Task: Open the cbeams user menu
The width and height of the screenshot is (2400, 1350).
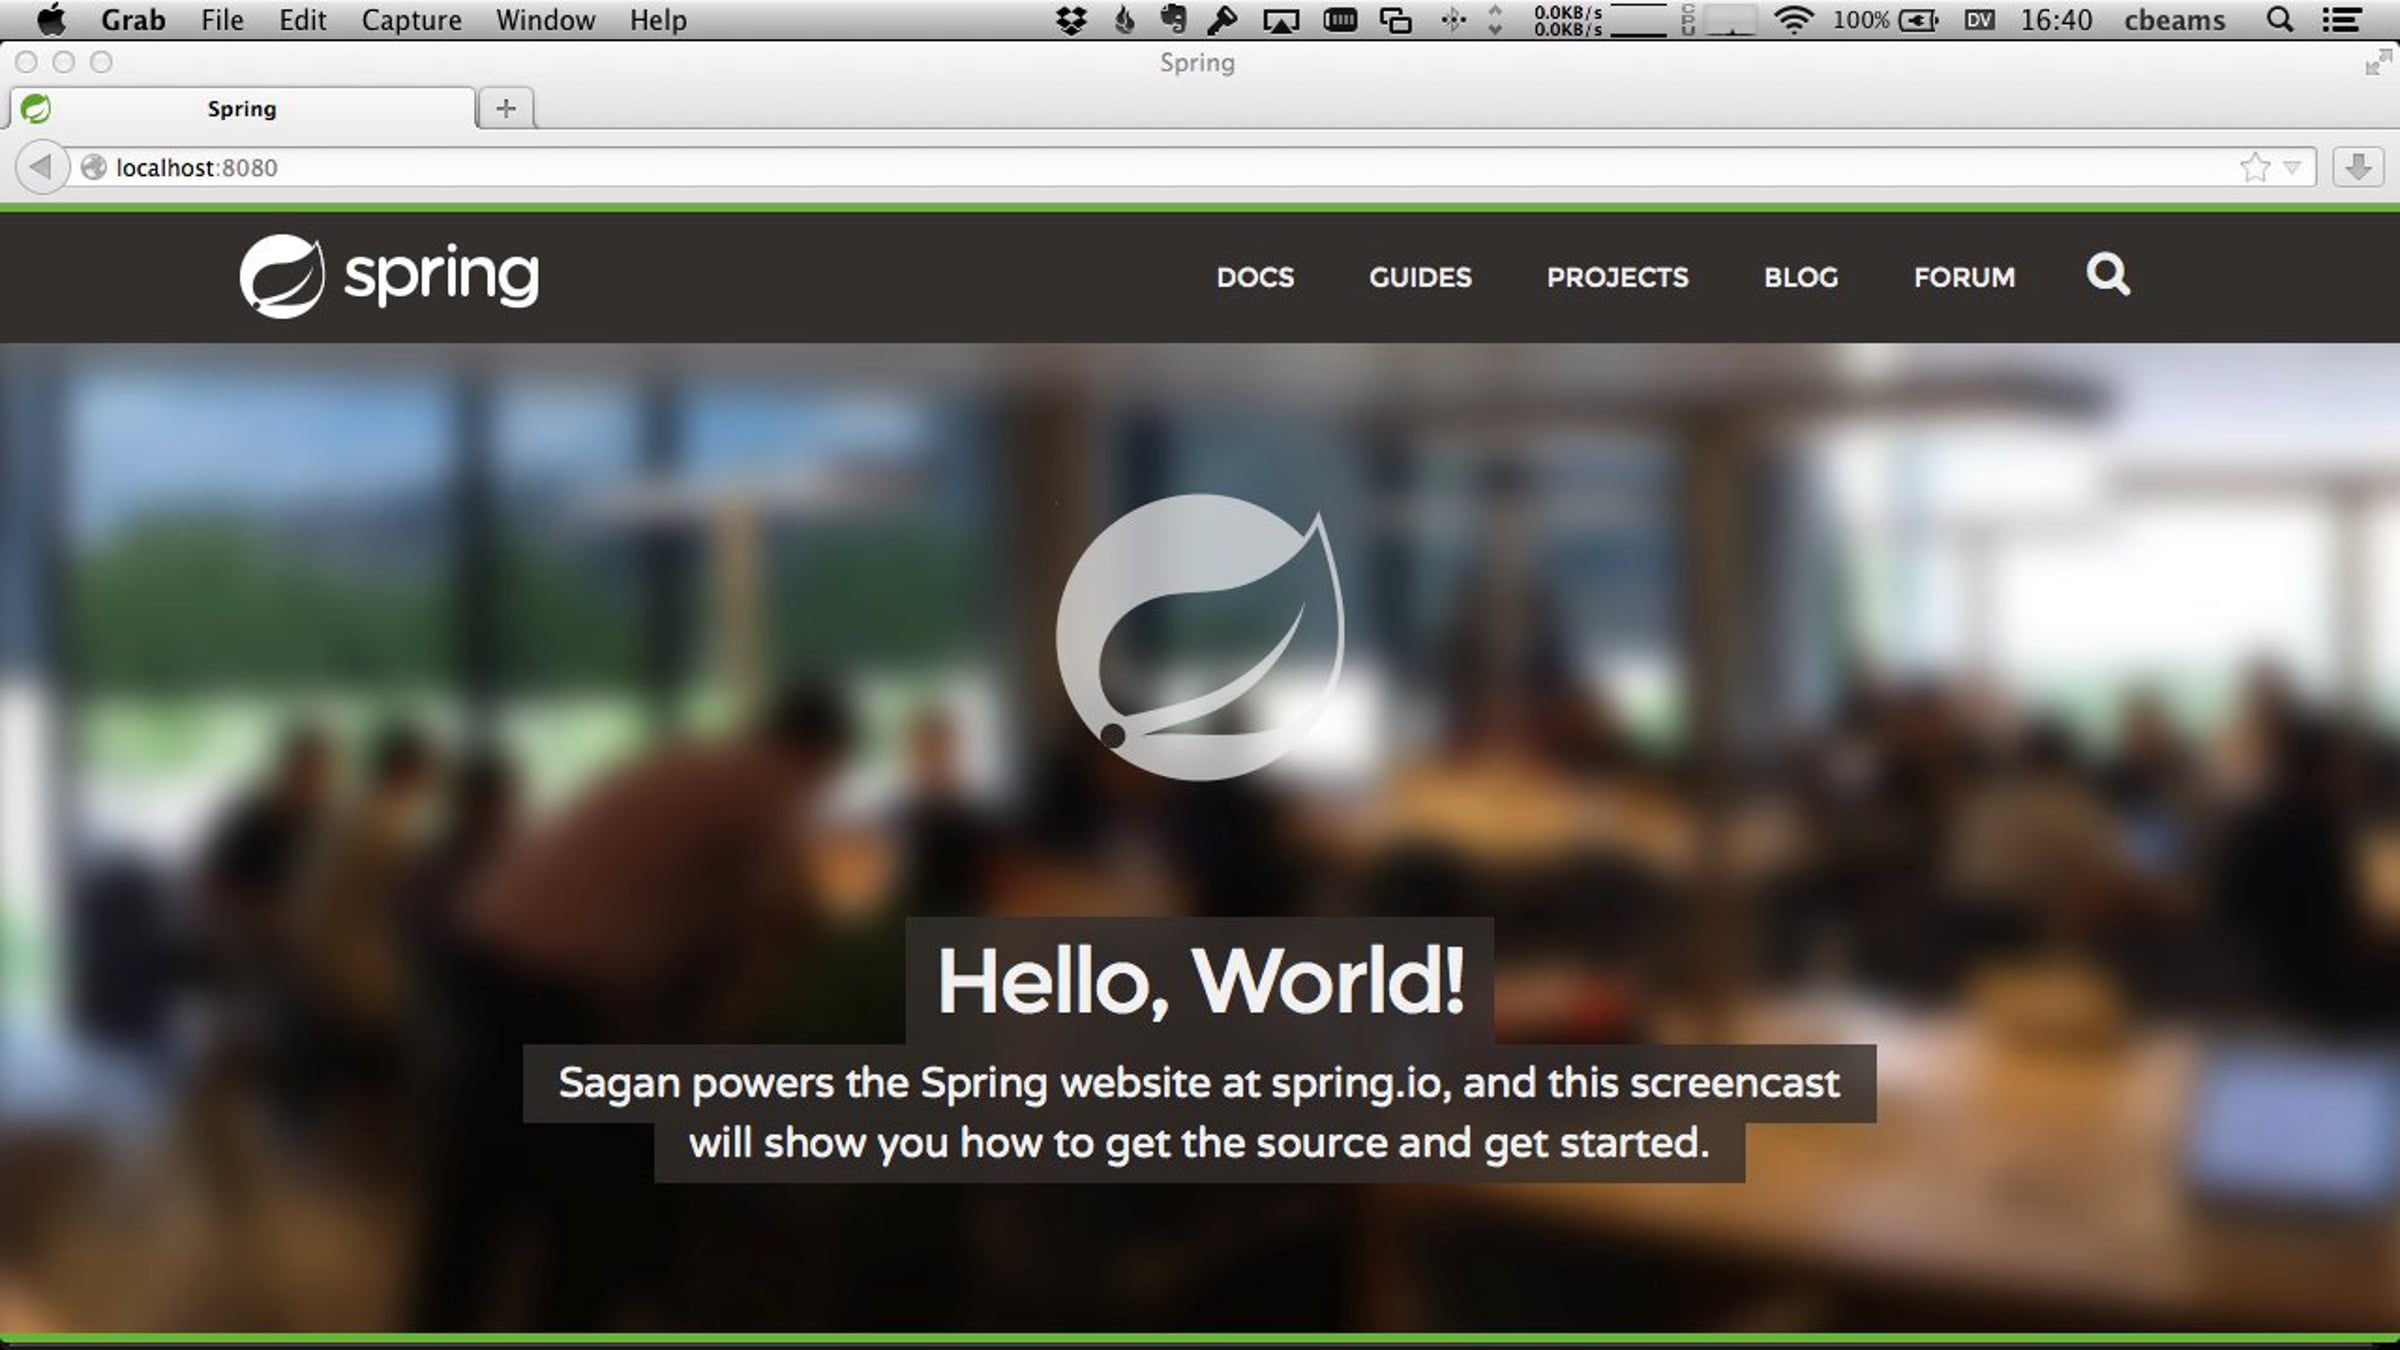Action: tap(2175, 20)
